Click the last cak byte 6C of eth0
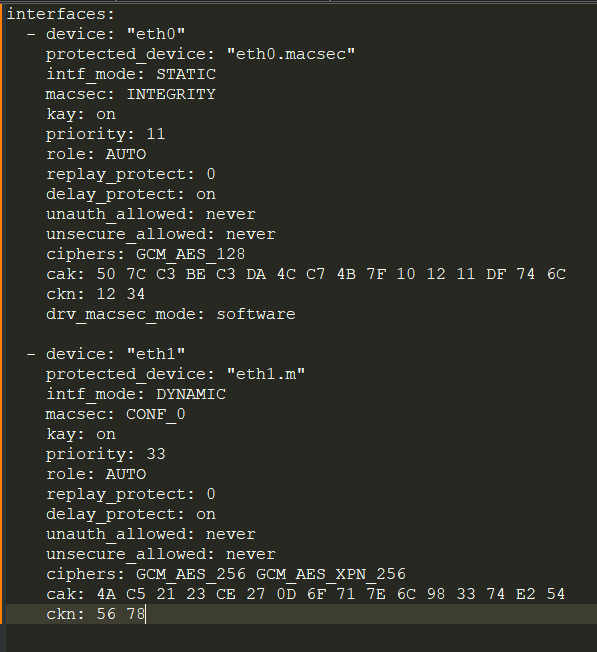The height and width of the screenshot is (652, 597). [556, 274]
